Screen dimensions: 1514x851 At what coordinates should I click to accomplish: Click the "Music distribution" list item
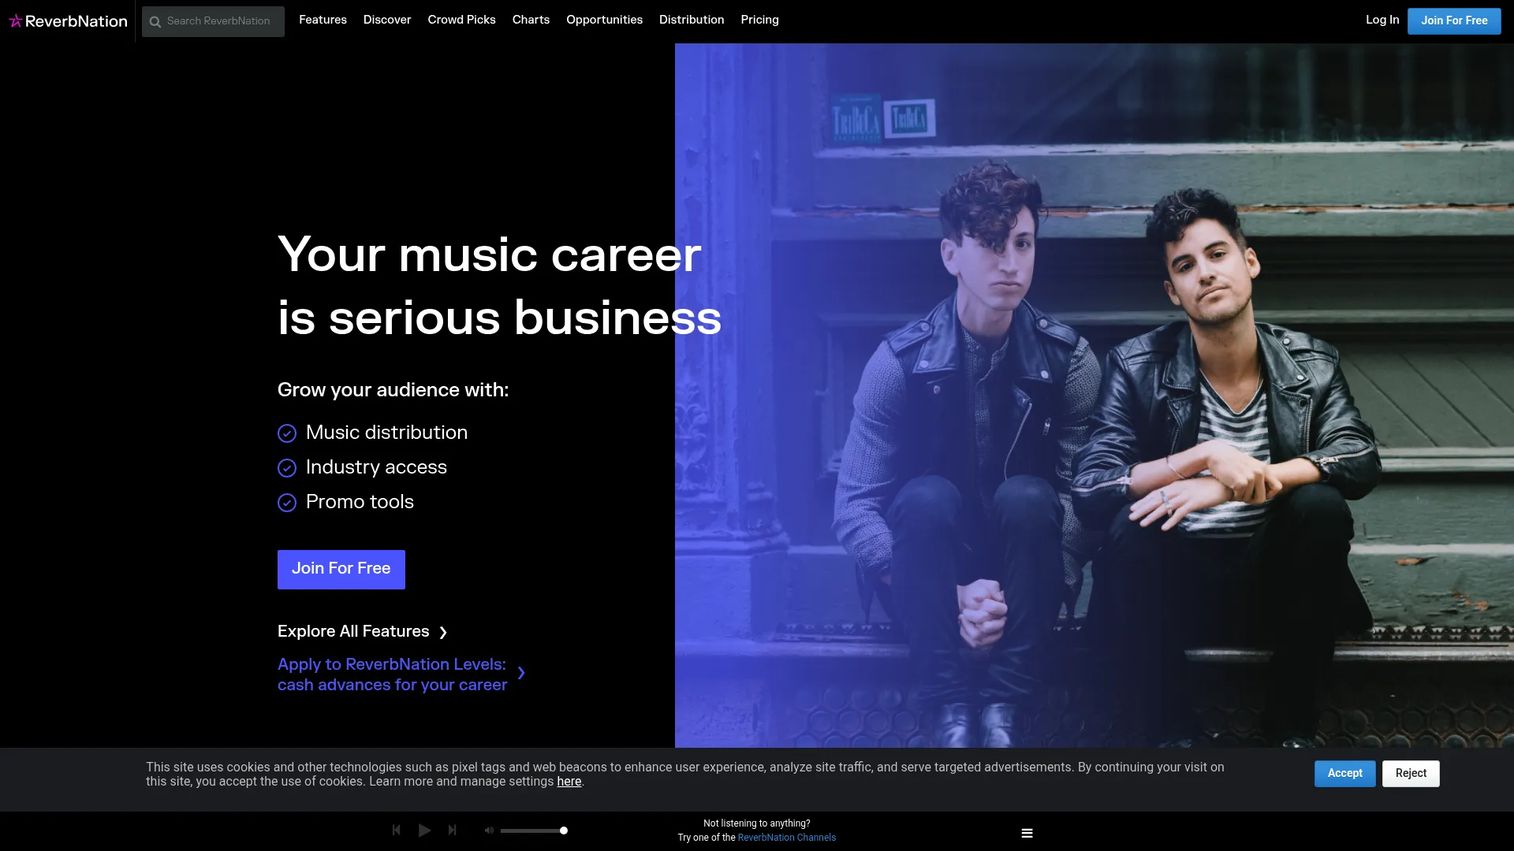coord(372,433)
